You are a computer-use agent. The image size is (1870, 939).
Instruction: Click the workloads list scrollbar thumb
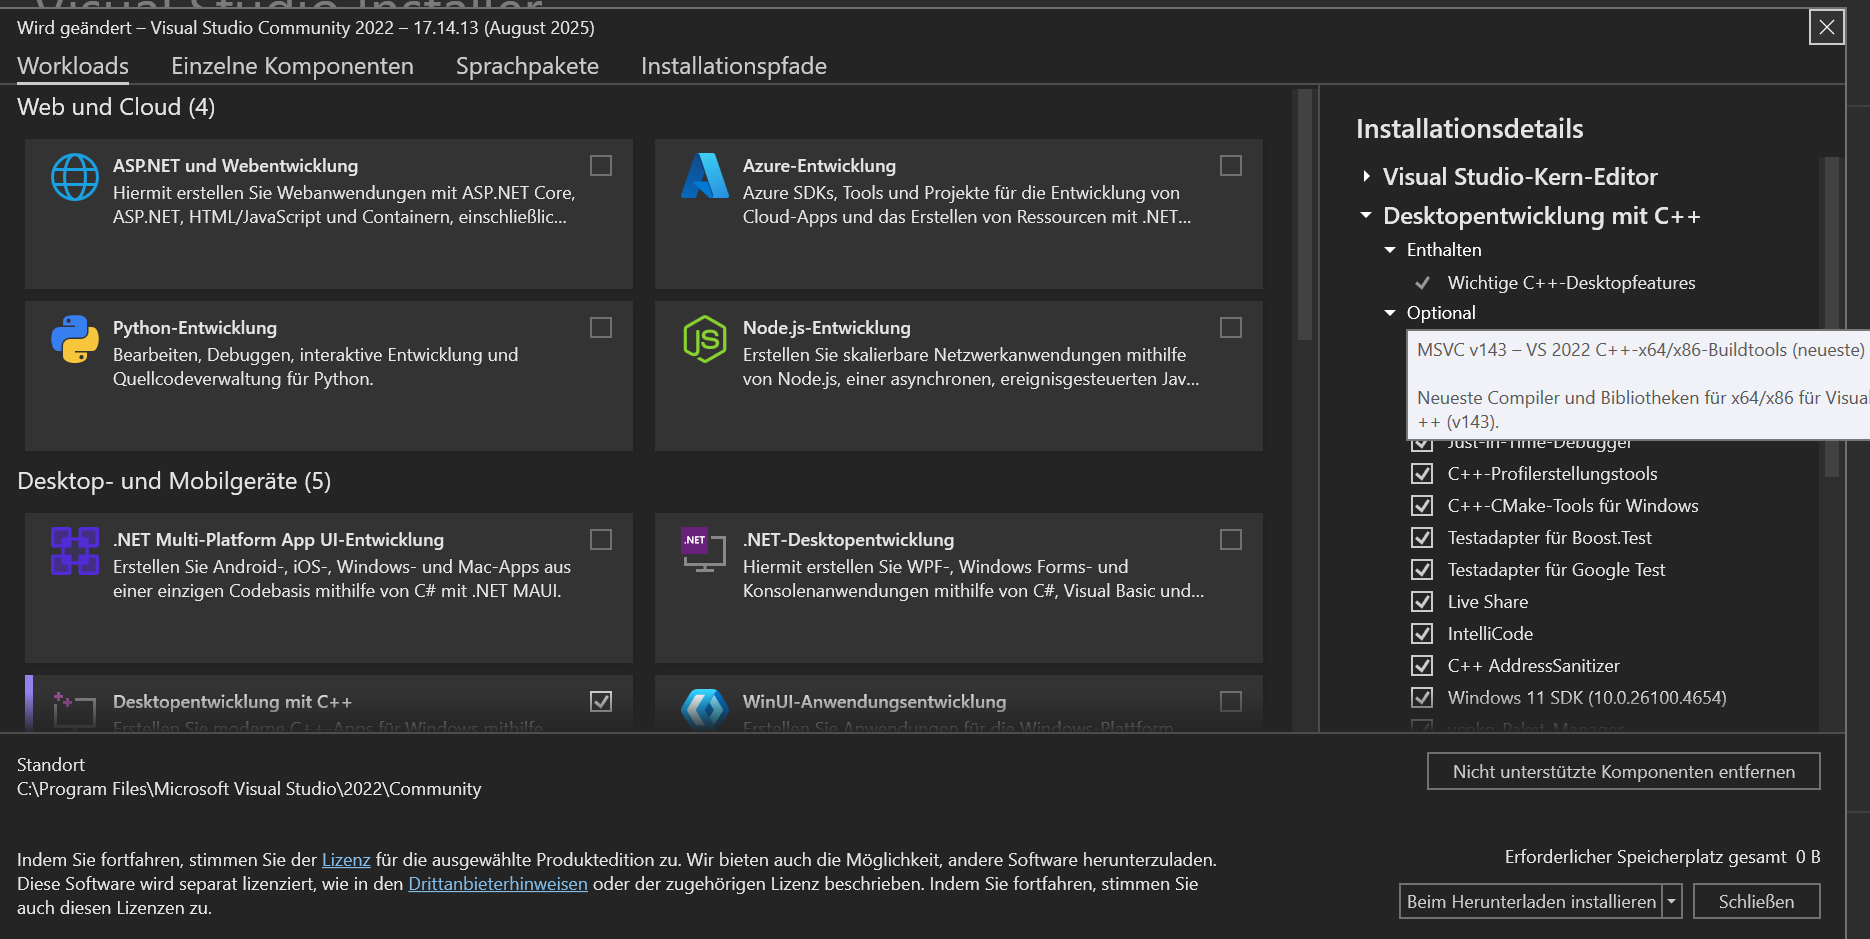click(1304, 215)
